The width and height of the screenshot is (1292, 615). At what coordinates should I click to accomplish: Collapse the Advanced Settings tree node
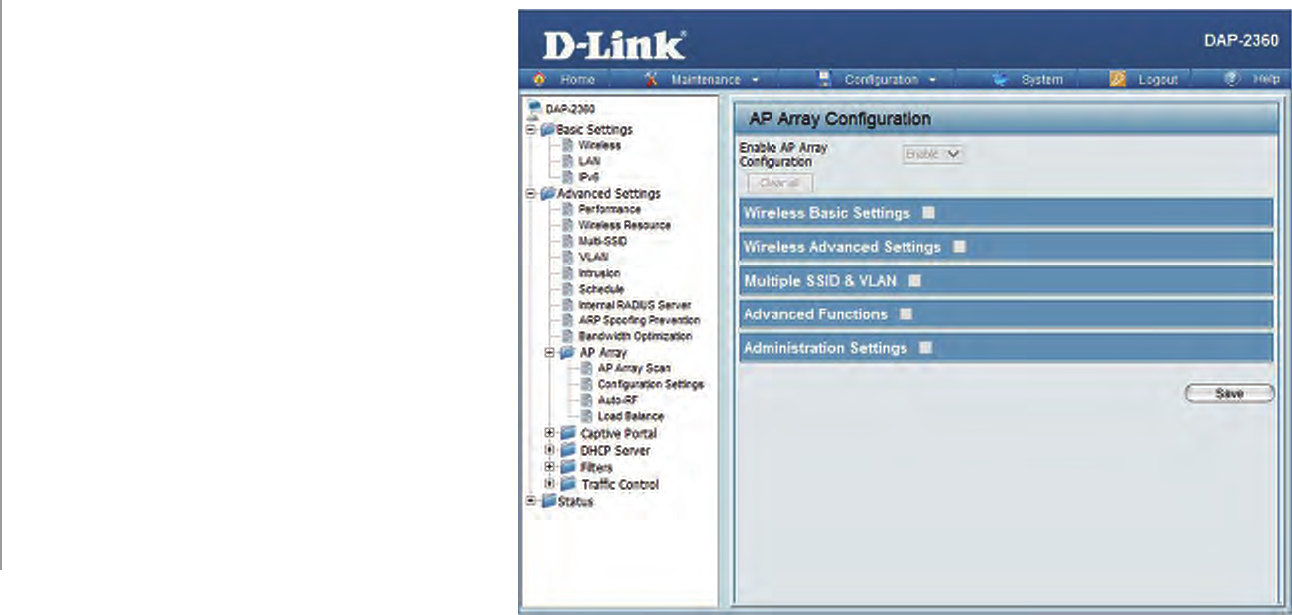point(530,193)
